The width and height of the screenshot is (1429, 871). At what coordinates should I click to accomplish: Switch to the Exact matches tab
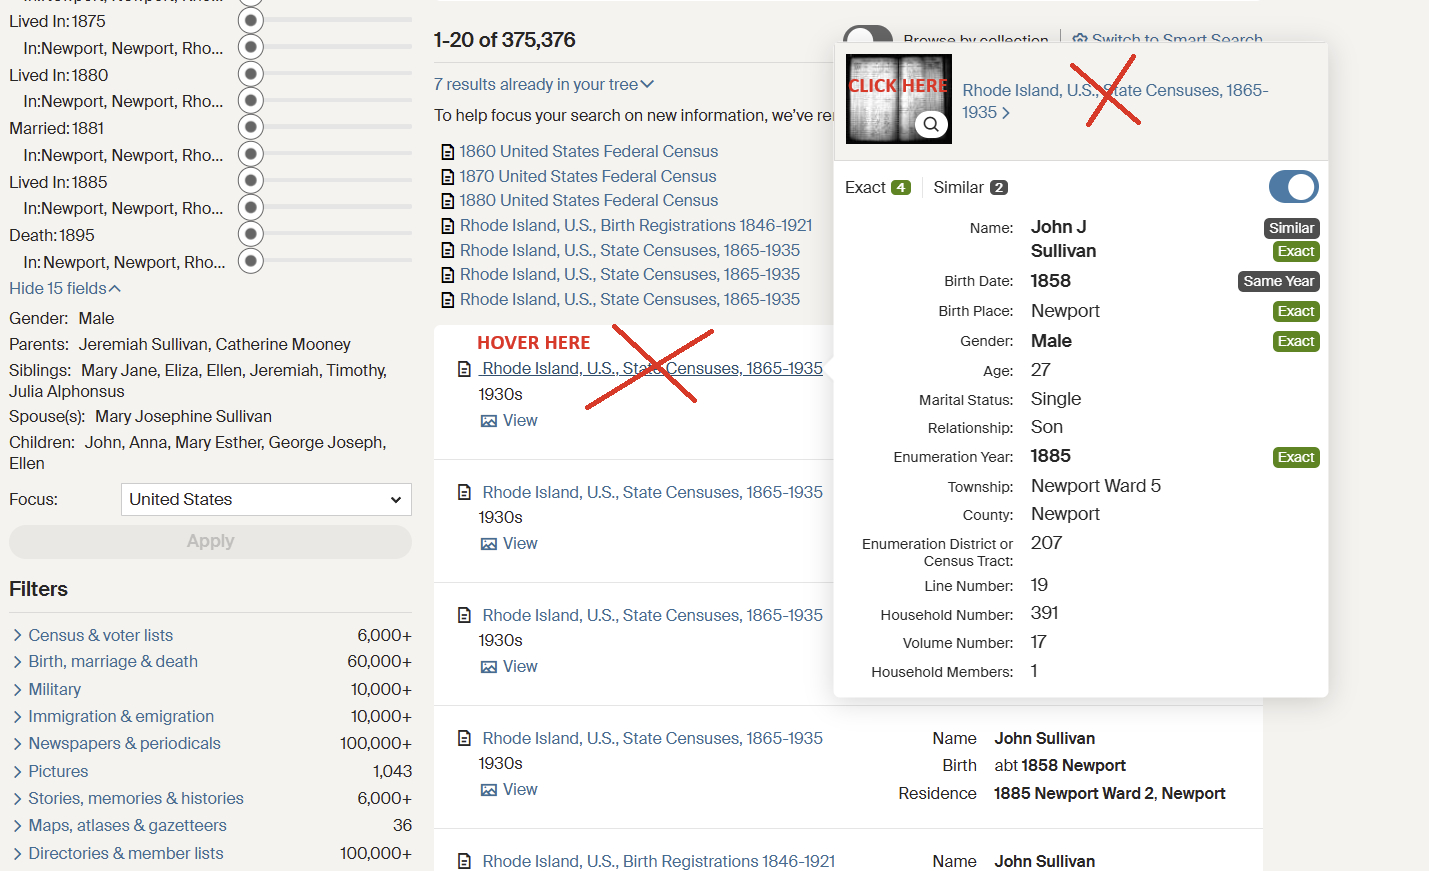pyautogui.click(x=877, y=188)
